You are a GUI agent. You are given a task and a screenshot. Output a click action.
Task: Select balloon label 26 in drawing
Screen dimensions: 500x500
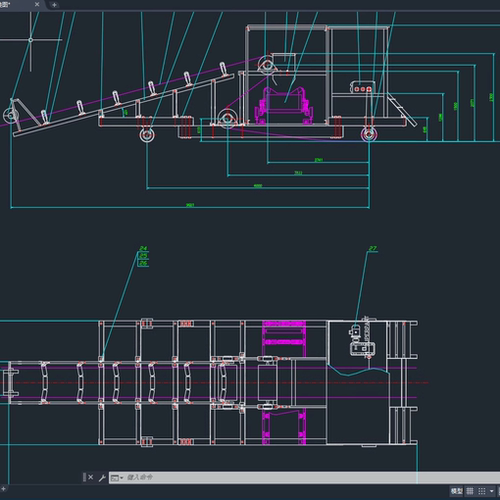tap(143, 263)
